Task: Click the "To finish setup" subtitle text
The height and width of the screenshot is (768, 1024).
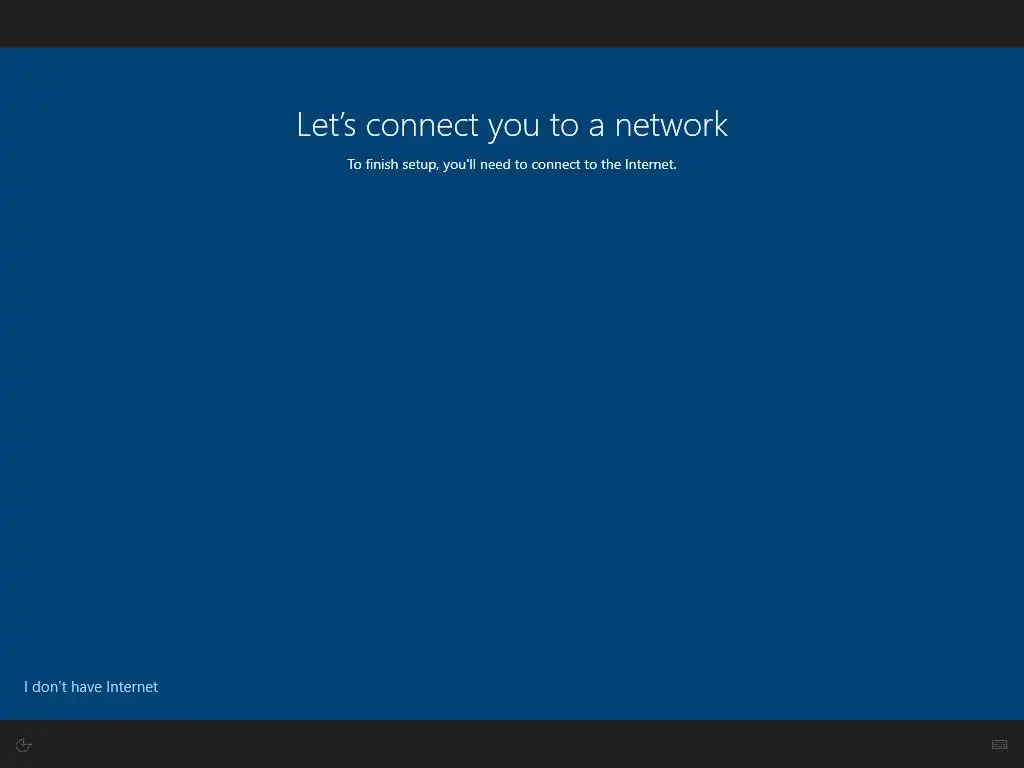Action: tap(511, 164)
